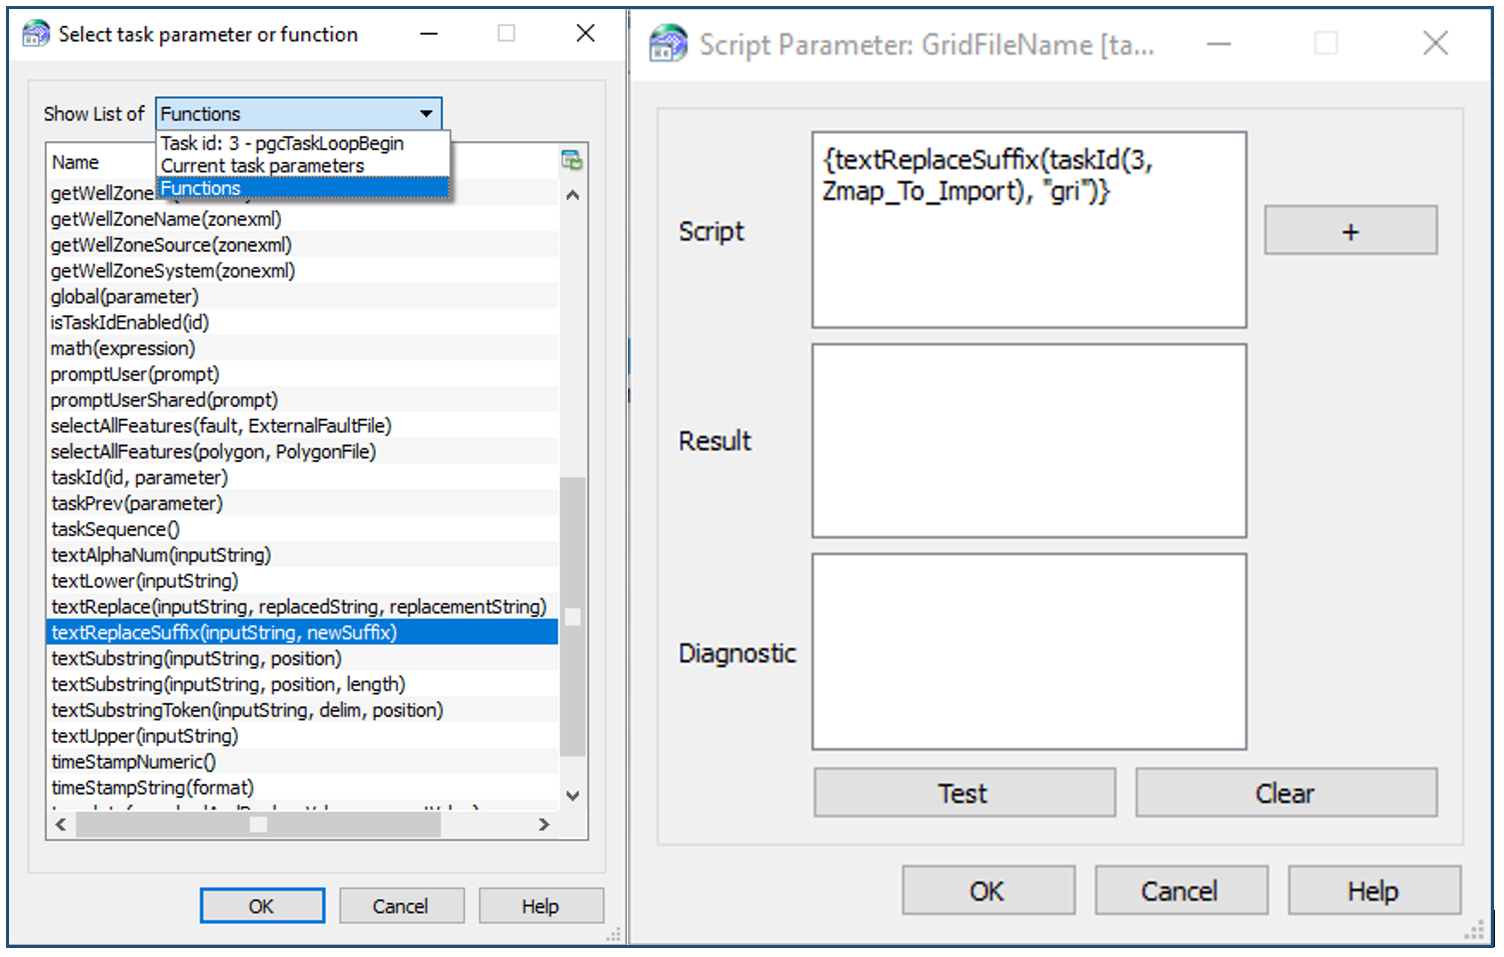The width and height of the screenshot is (1504, 957).
Task: Click the Script Parameter window app icon
Action: (668, 44)
